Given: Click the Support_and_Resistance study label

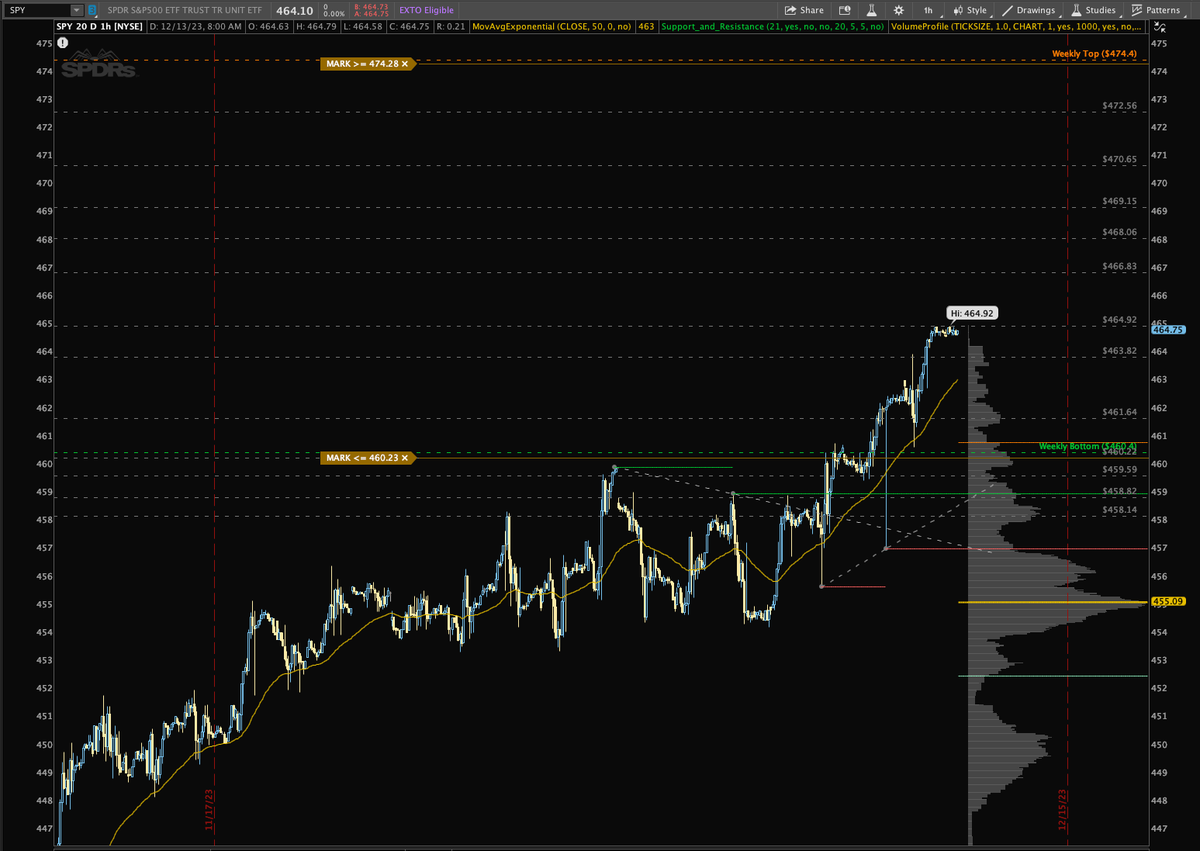Looking at the screenshot, I should tap(773, 26).
